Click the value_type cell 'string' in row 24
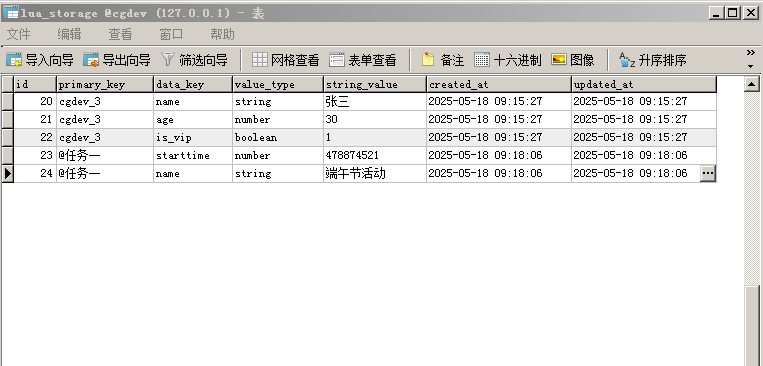 278,173
